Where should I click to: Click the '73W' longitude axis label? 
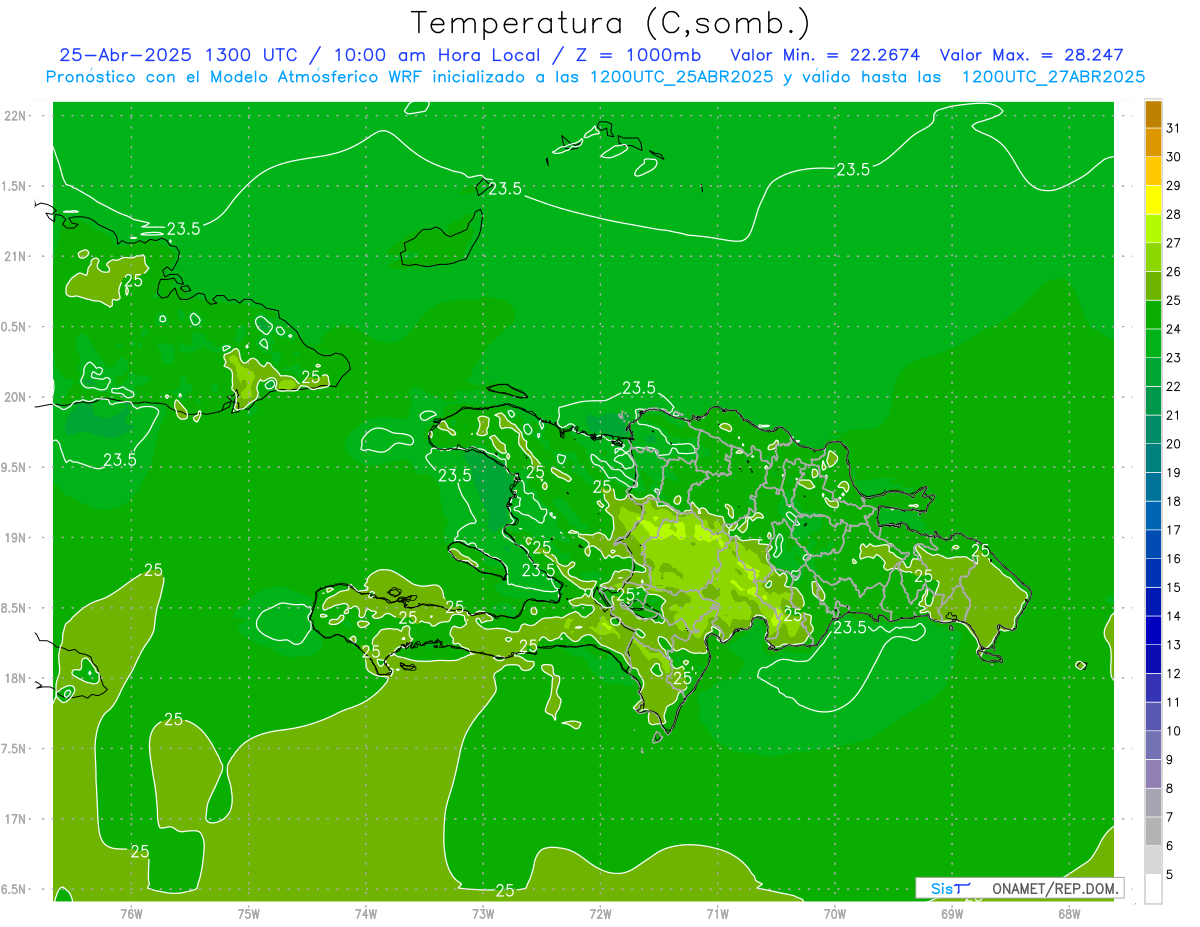pyautogui.click(x=483, y=912)
